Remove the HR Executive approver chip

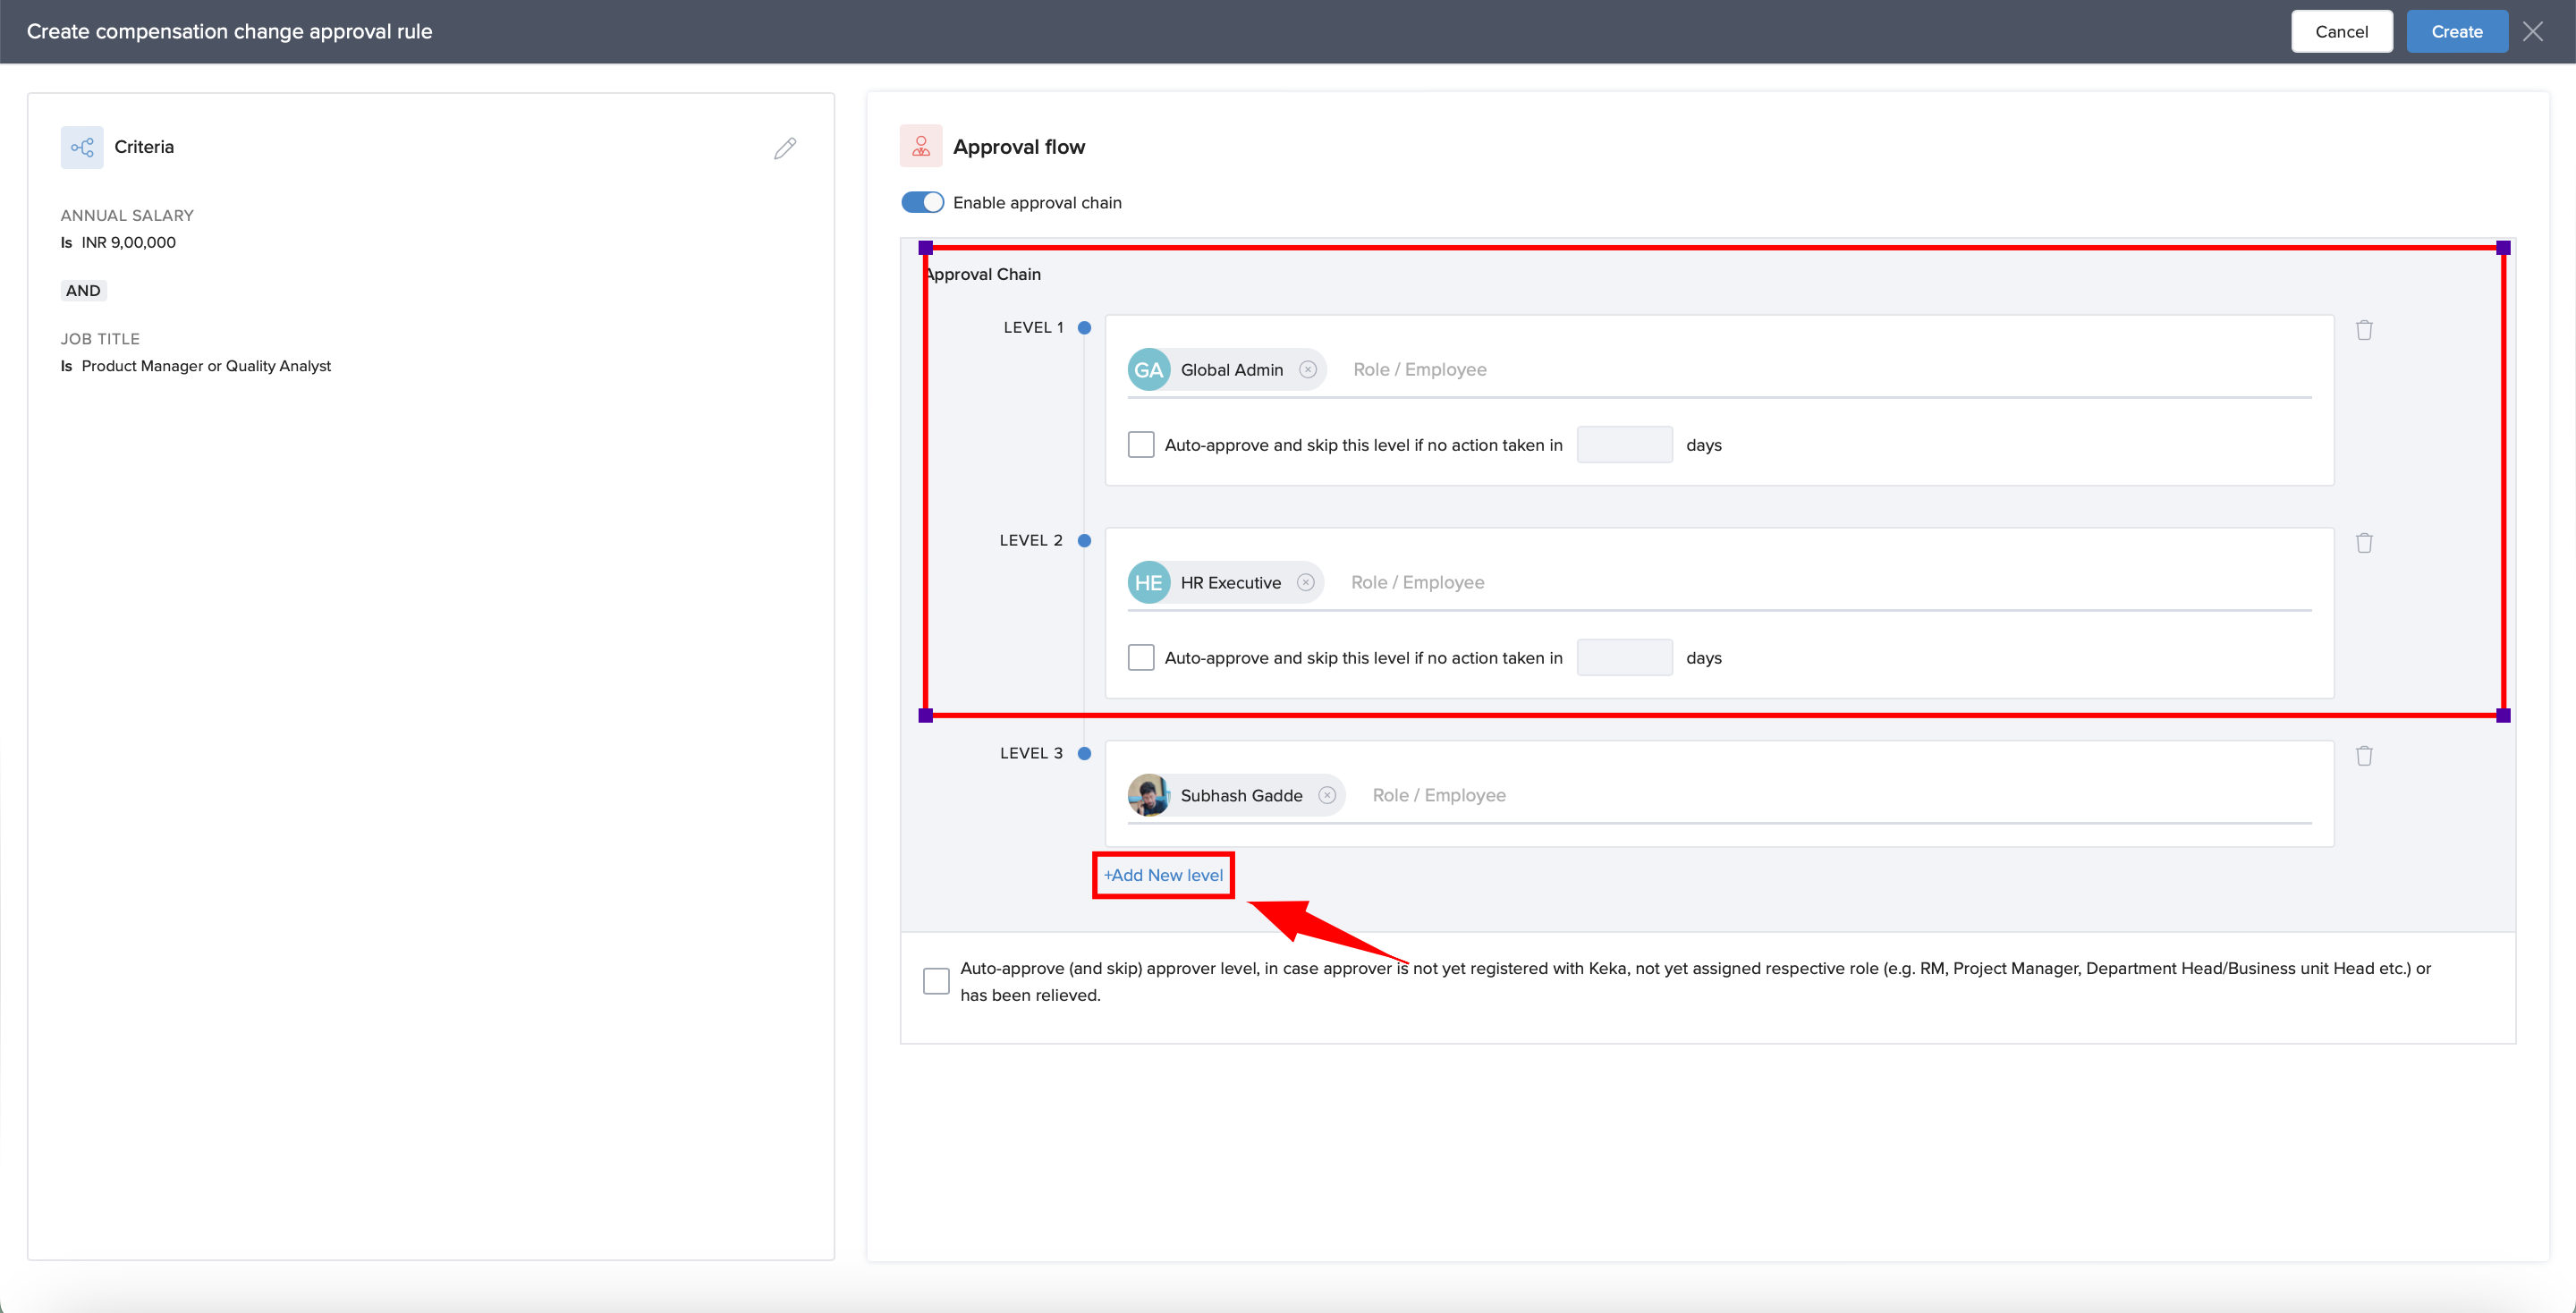(x=1306, y=583)
